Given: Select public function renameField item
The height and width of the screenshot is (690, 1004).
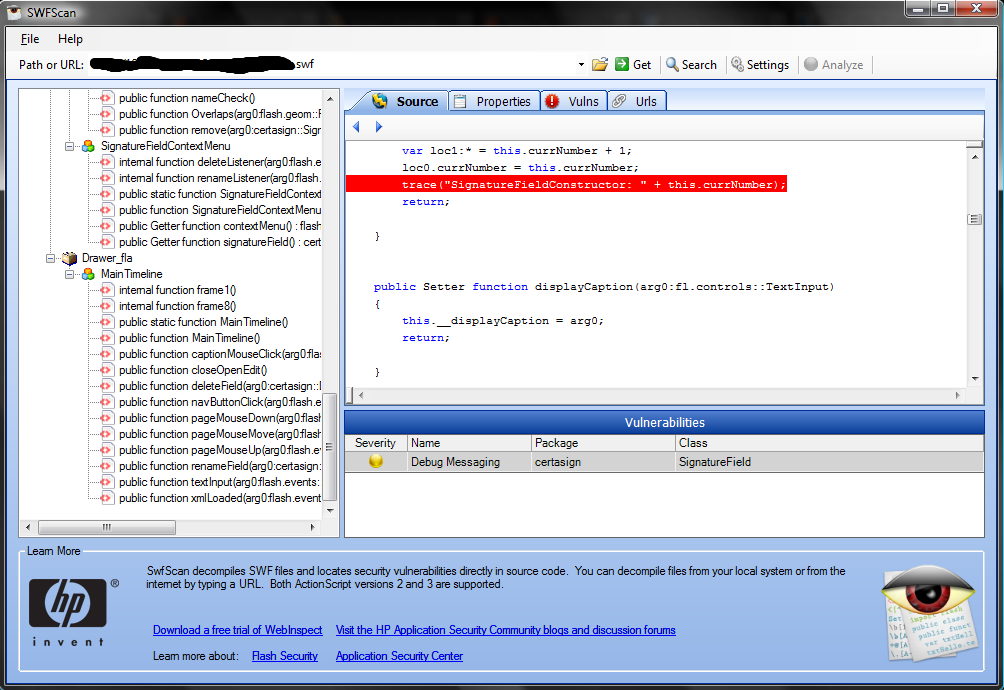Looking at the screenshot, I should point(220,466).
